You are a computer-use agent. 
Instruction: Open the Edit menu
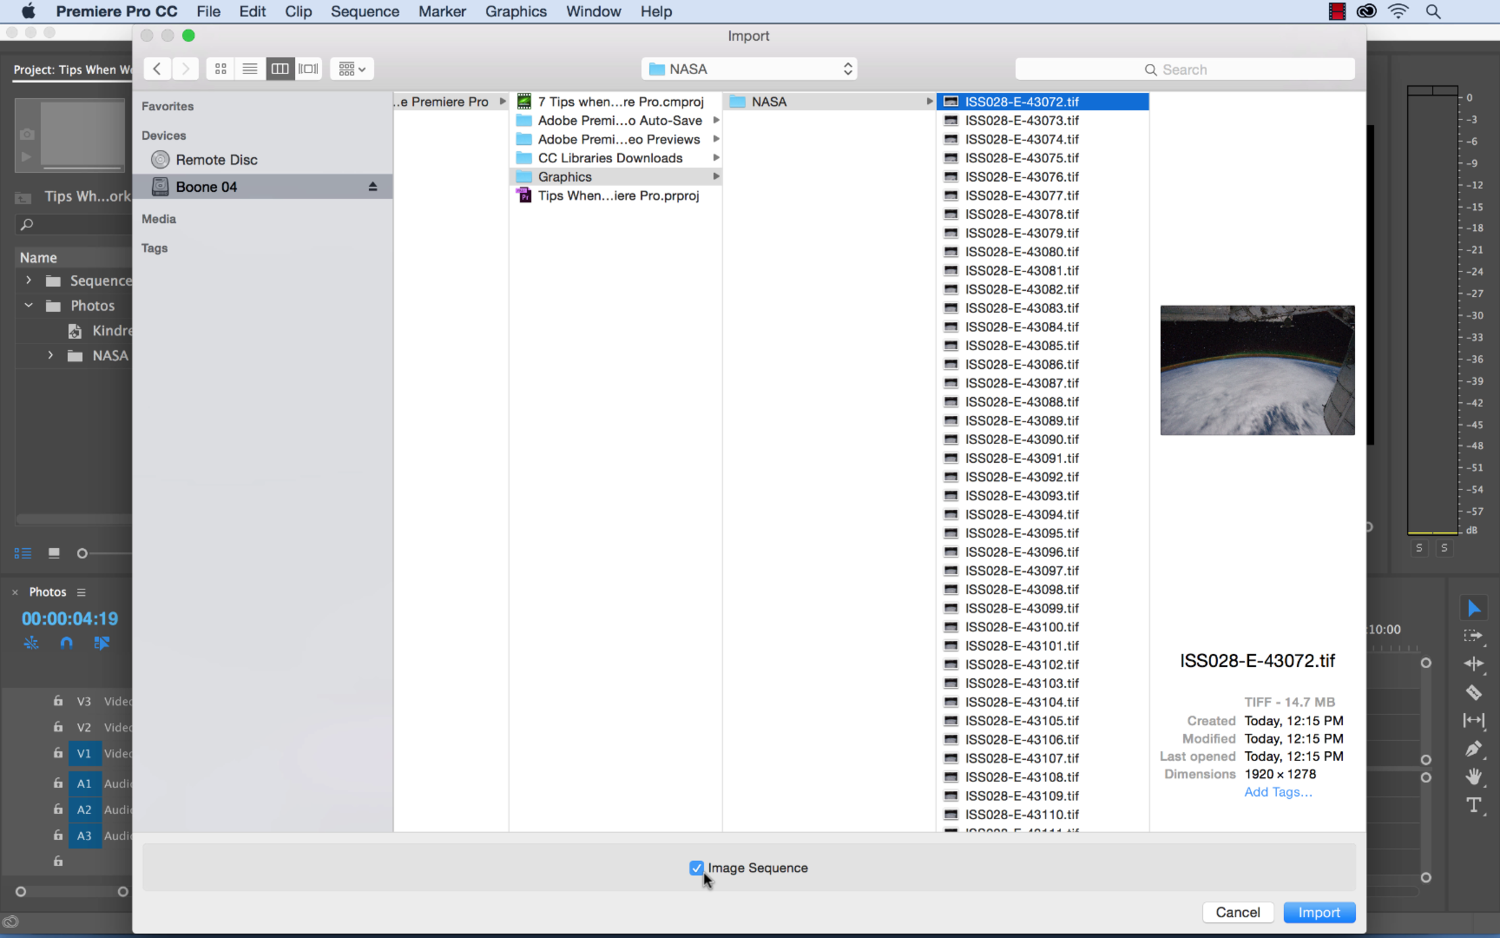[x=253, y=11]
